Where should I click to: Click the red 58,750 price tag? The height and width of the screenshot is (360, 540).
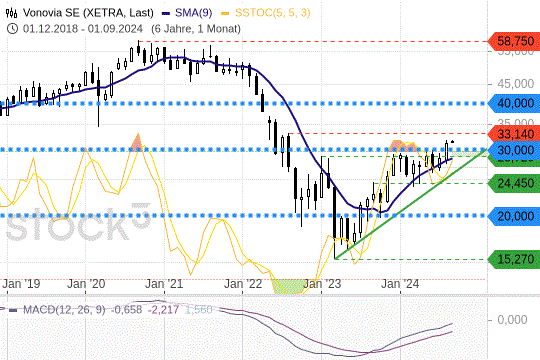[514, 41]
